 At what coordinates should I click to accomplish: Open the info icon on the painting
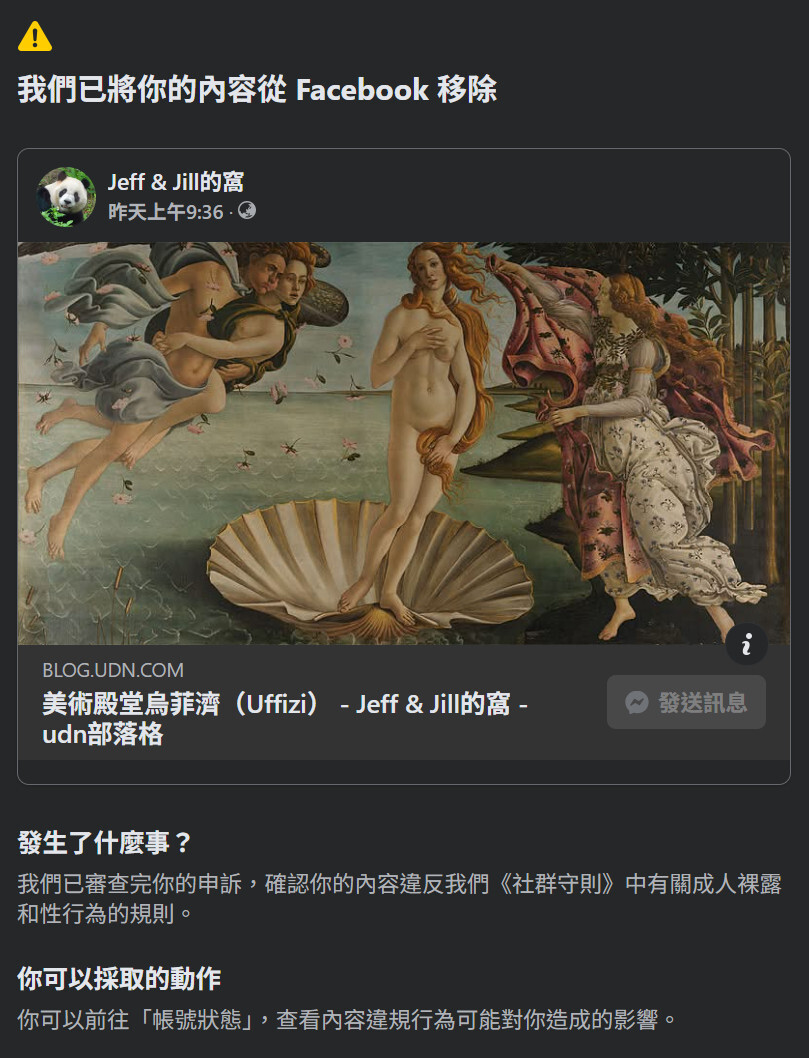[x=746, y=644]
